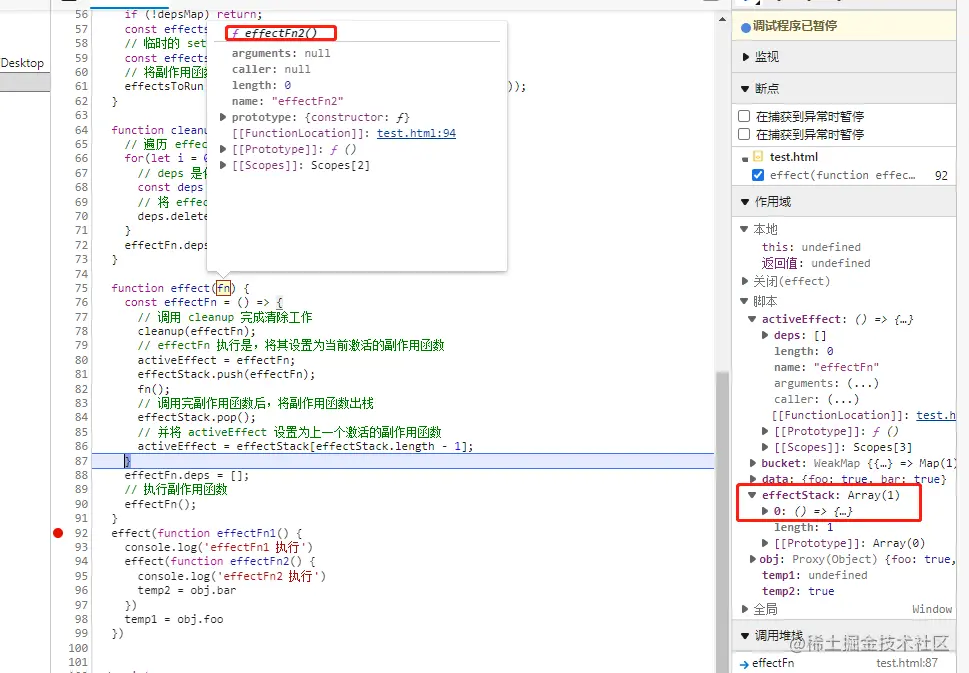Click effectStack.pop(); on line 84
The image size is (969, 673).
pyautogui.click(x=197, y=417)
